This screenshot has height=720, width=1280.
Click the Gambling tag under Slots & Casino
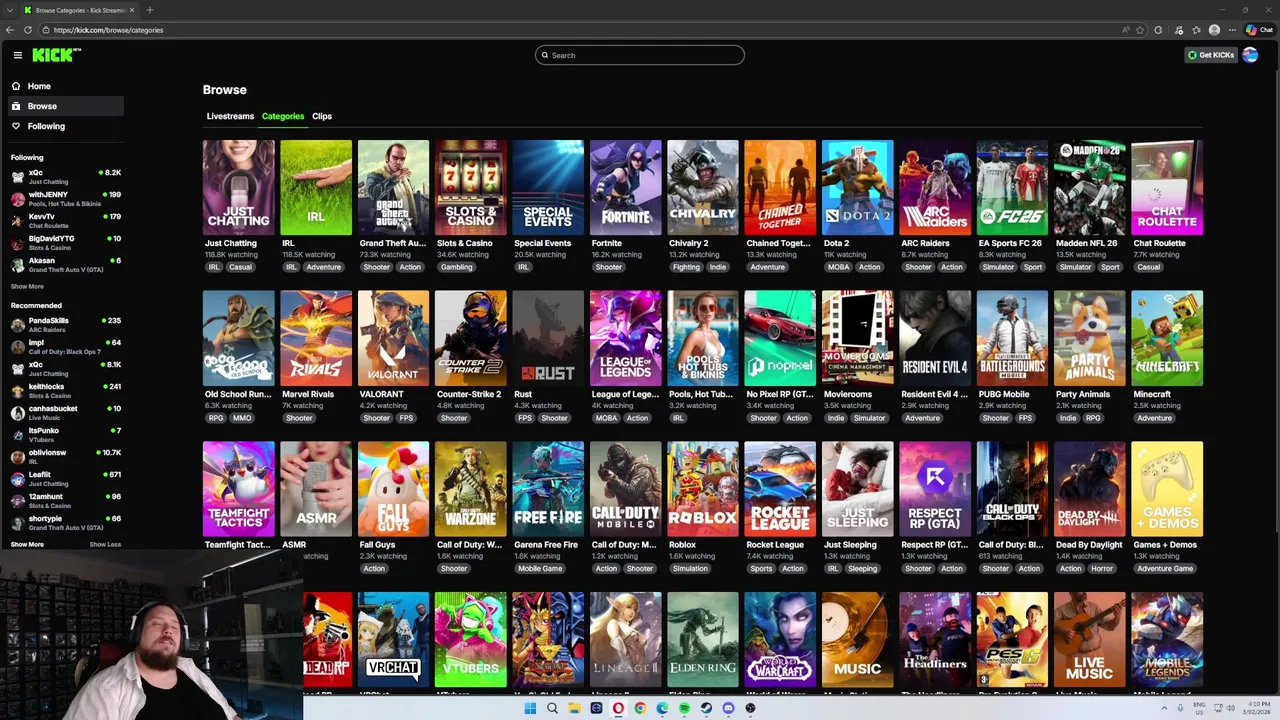point(456,267)
